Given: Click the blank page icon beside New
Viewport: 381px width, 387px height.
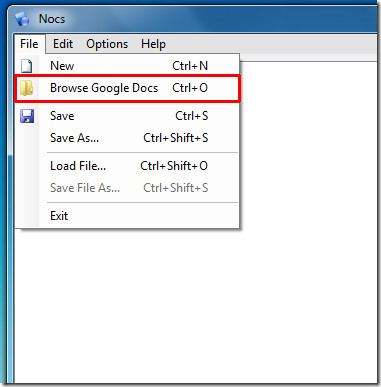Looking at the screenshot, I should 27,66.
